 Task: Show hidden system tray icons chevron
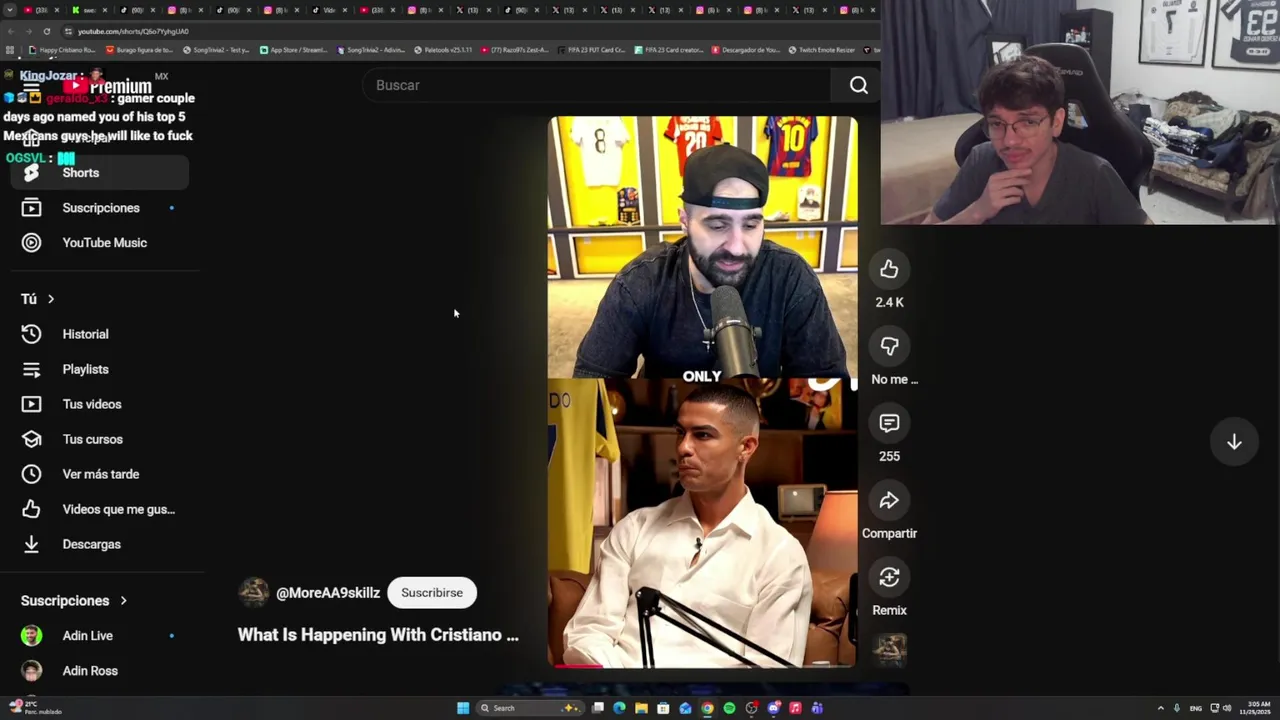point(1160,708)
